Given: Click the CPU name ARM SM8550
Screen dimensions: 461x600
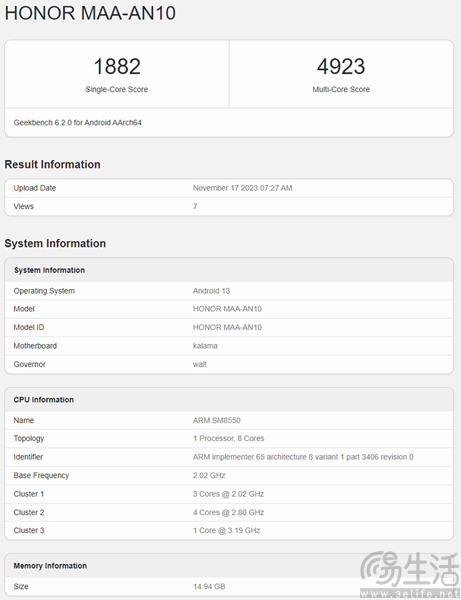Looking at the screenshot, I should pyautogui.click(x=217, y=420).
